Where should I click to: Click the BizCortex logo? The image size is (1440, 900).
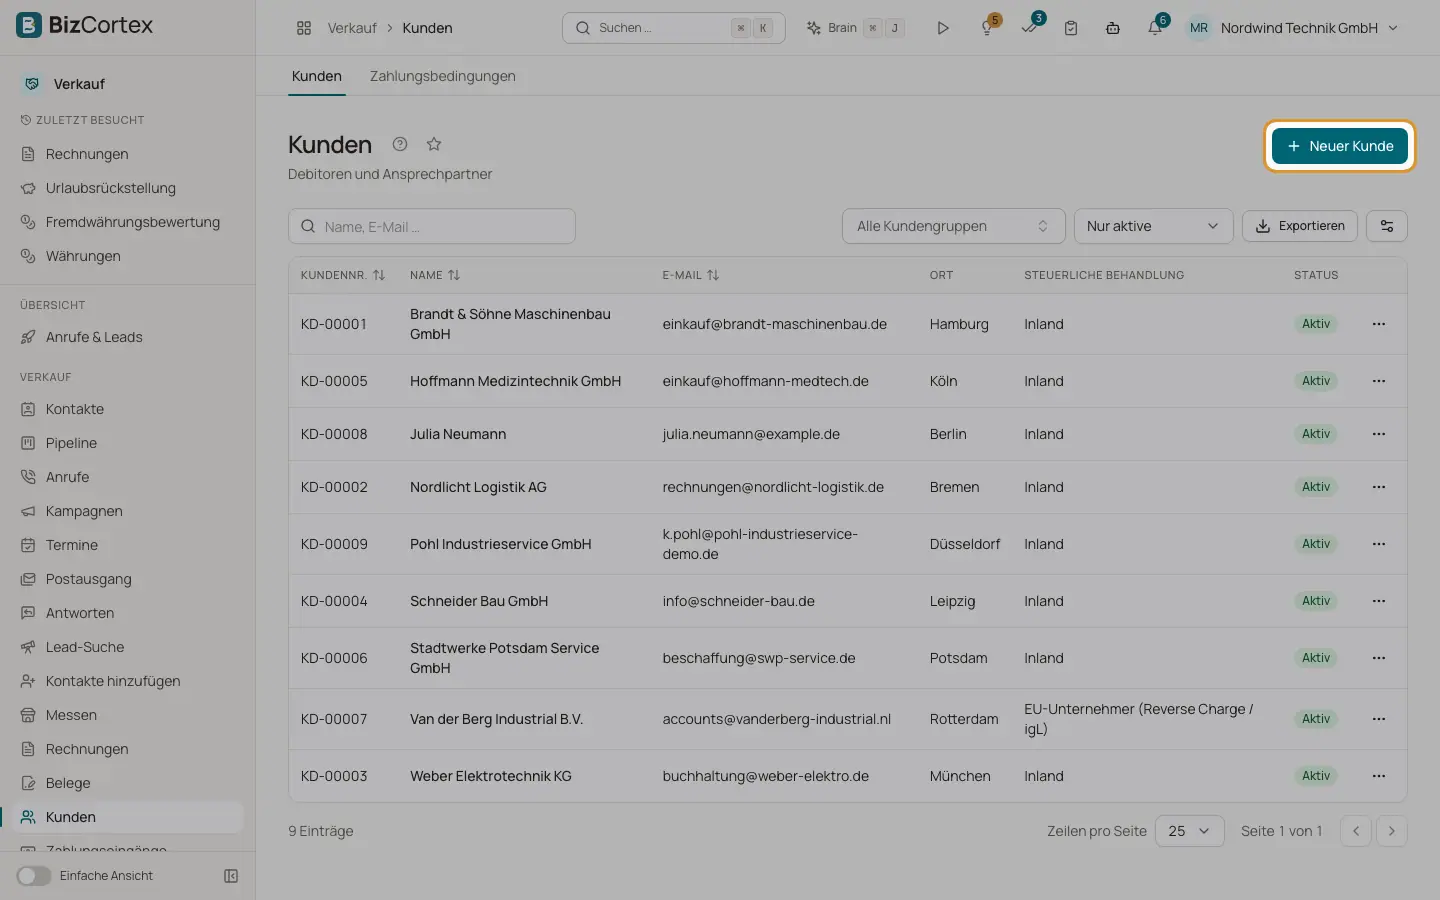(85, 25)
